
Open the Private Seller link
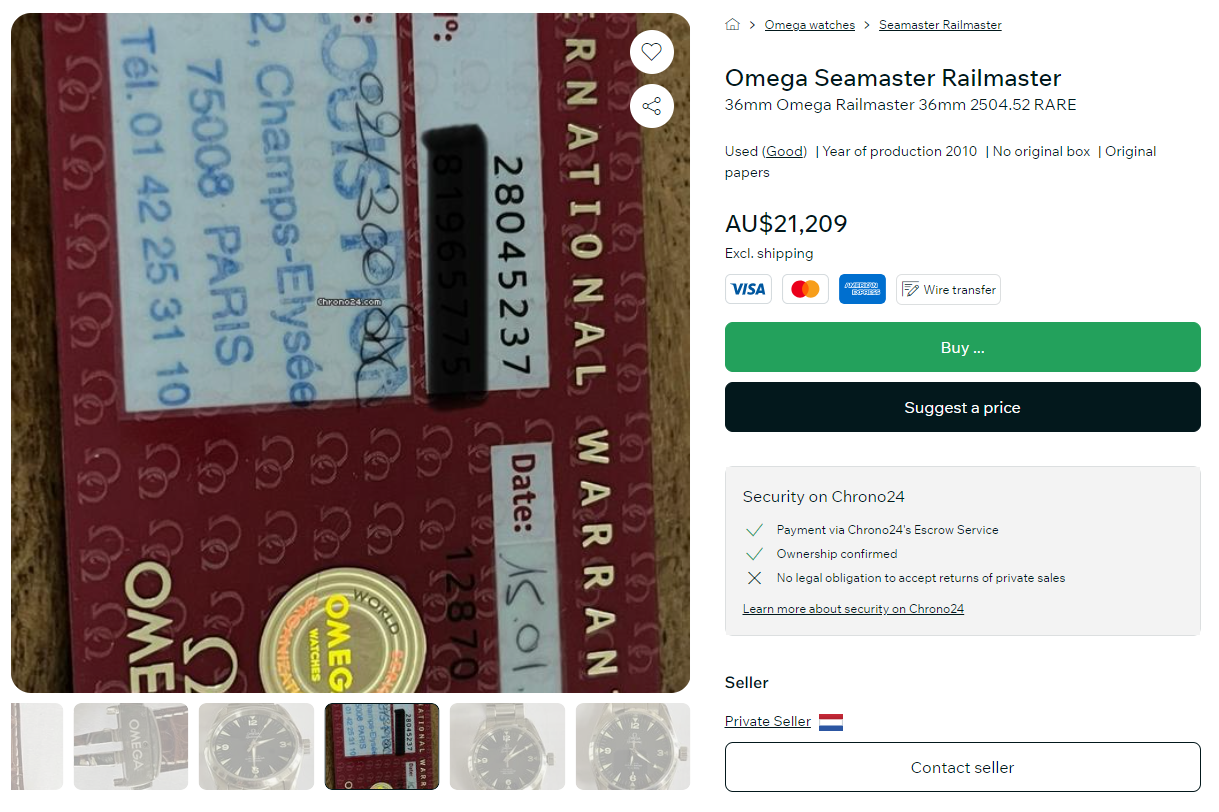coord(768,721)
